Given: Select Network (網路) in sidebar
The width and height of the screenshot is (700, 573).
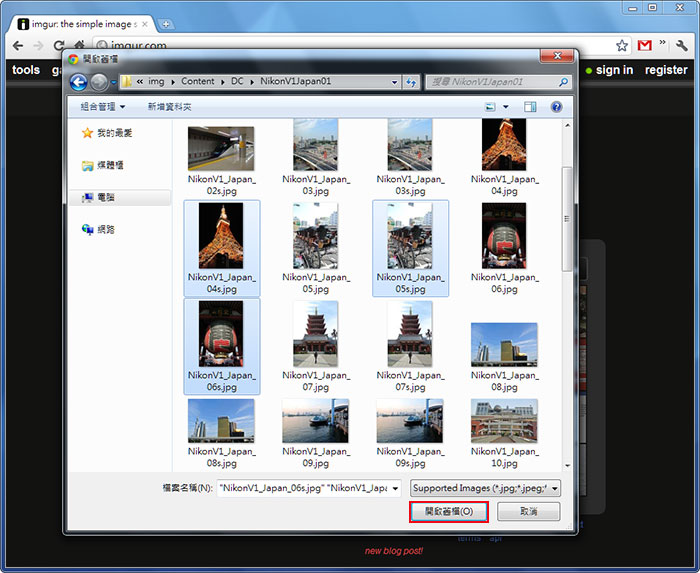Looking at the screenshot, I should (x=98, y=229).
